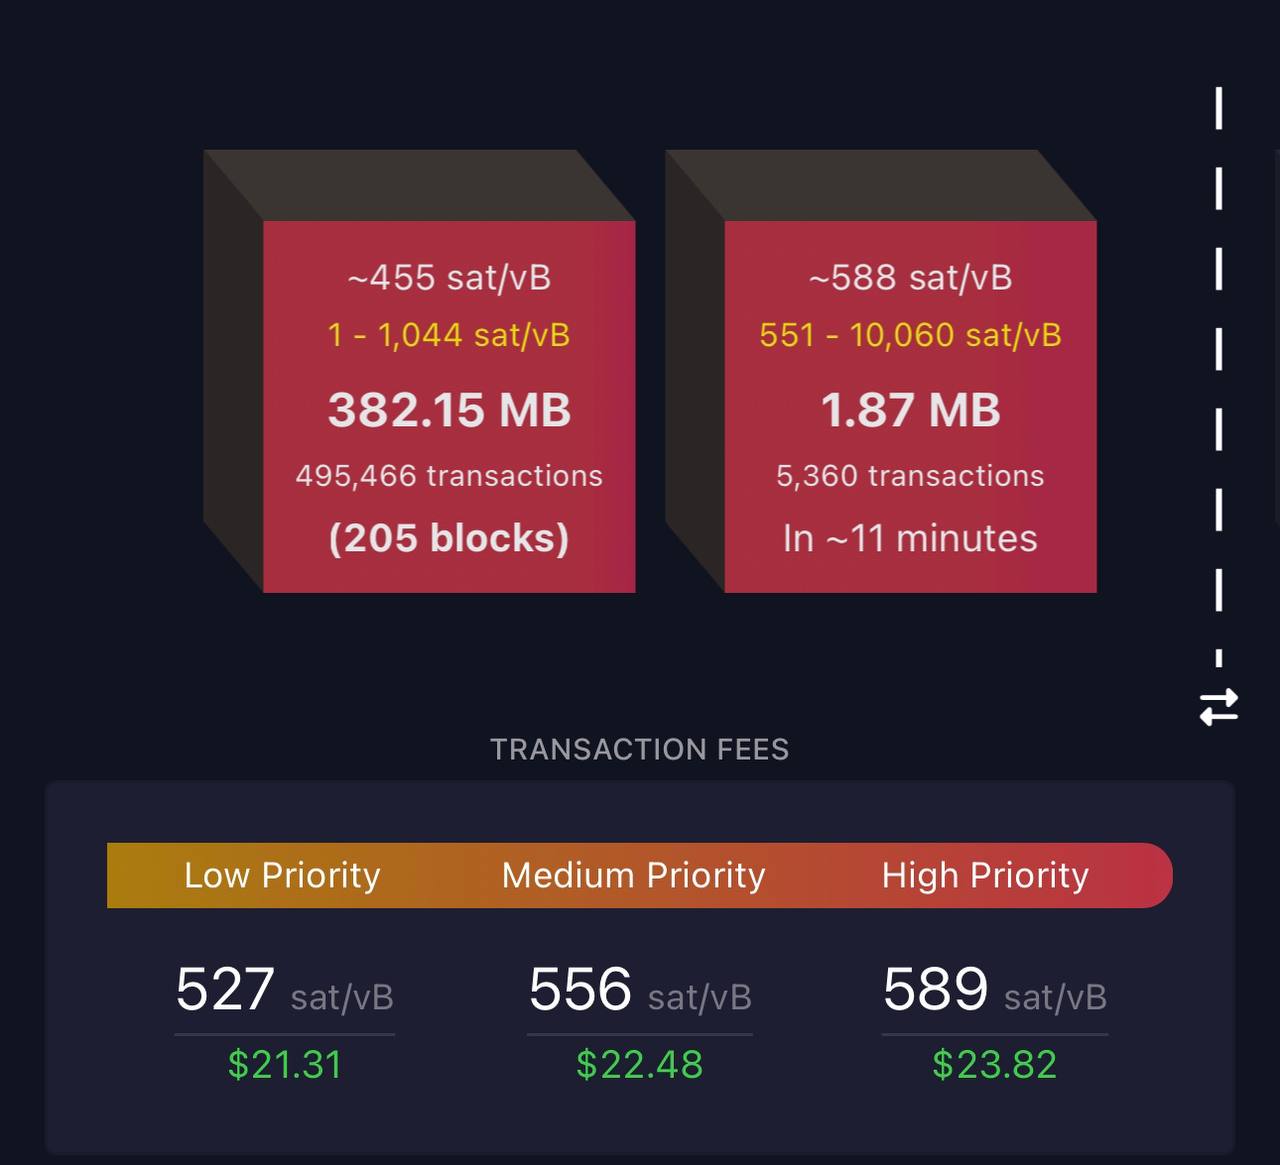Click the 589 sat/vB high fee value
Viewport: 1280px width, 1165px height.
coord(994,990)
